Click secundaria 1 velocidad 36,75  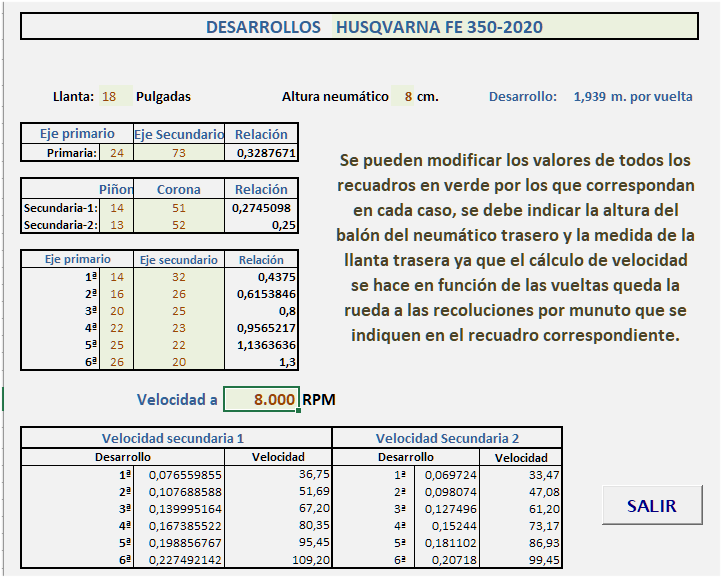(x=314, y=474)
